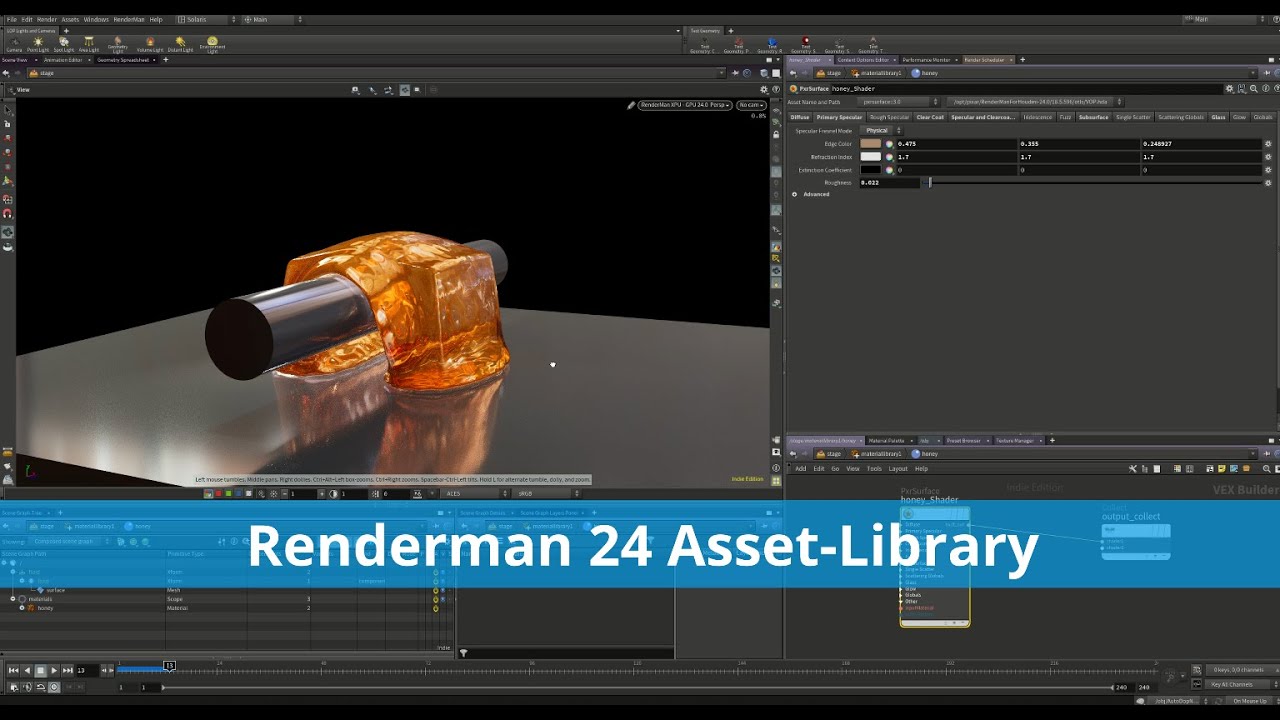The width and height of the screenshot is (1280, 720).
Task: Click the parameter gear icon next to honey_Shader
Action: [1229, 88]
